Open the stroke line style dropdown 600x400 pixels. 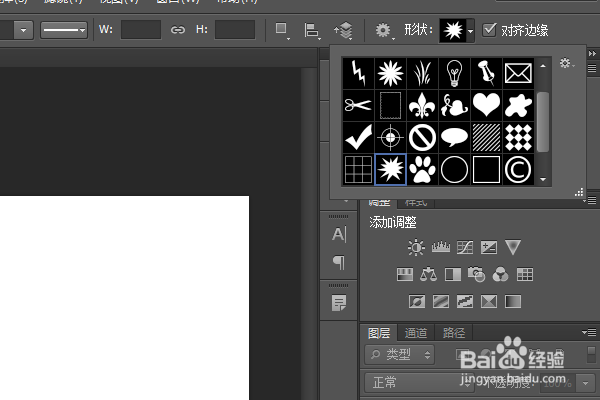coord(64,30)
